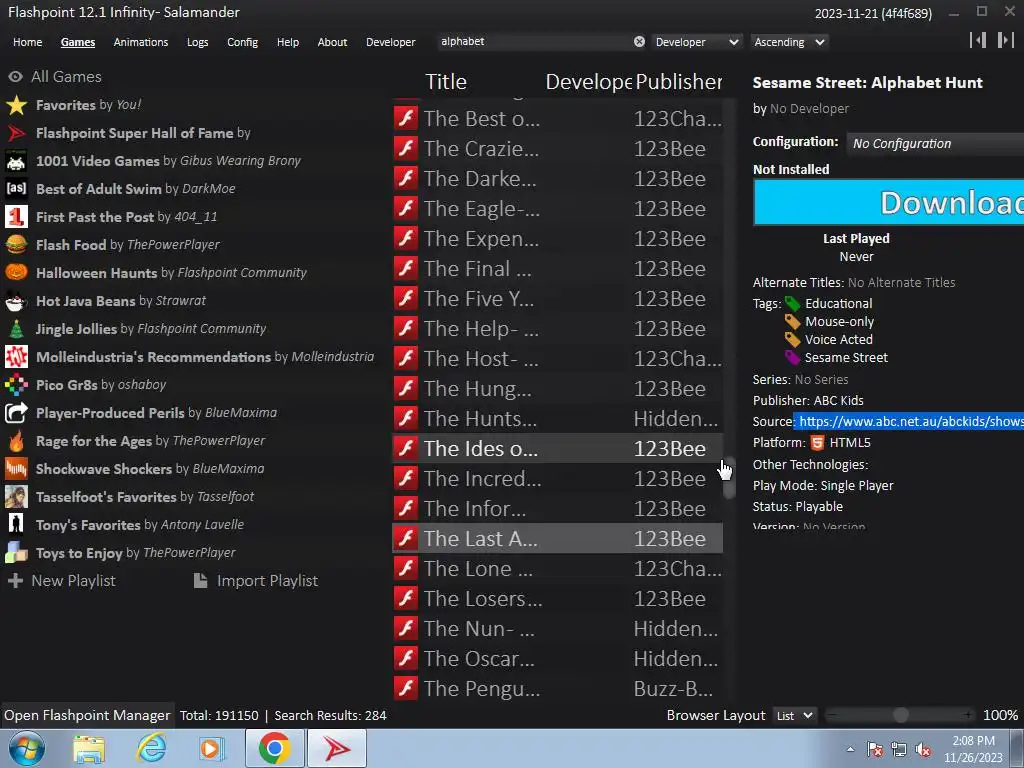Select the row The Hunts...

(x=557, y=419)
